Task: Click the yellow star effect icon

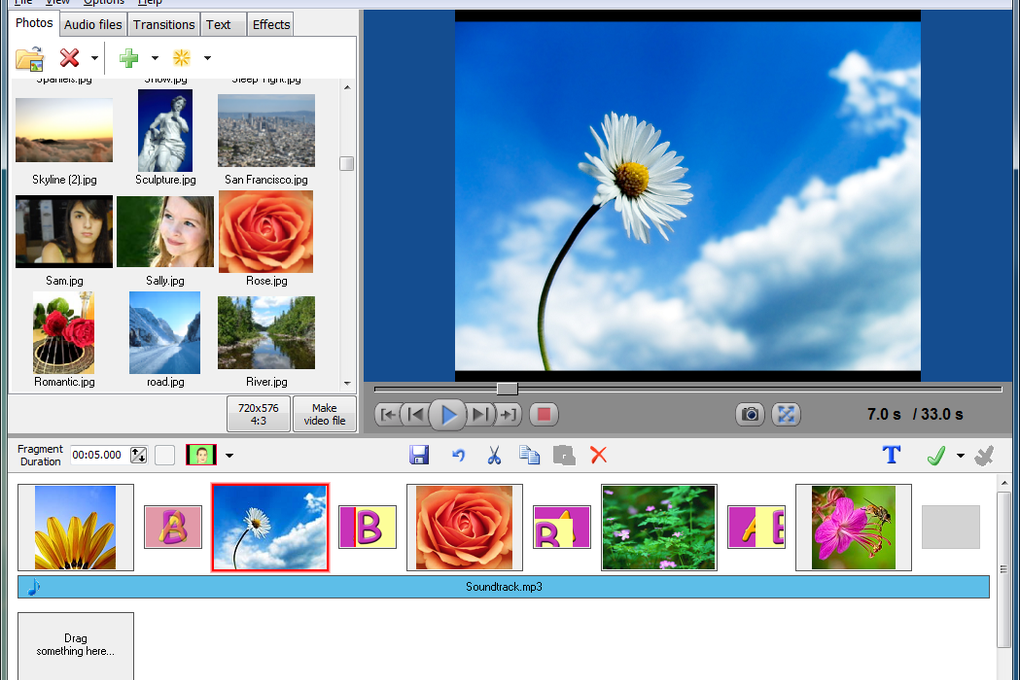Action: [181, 58]
